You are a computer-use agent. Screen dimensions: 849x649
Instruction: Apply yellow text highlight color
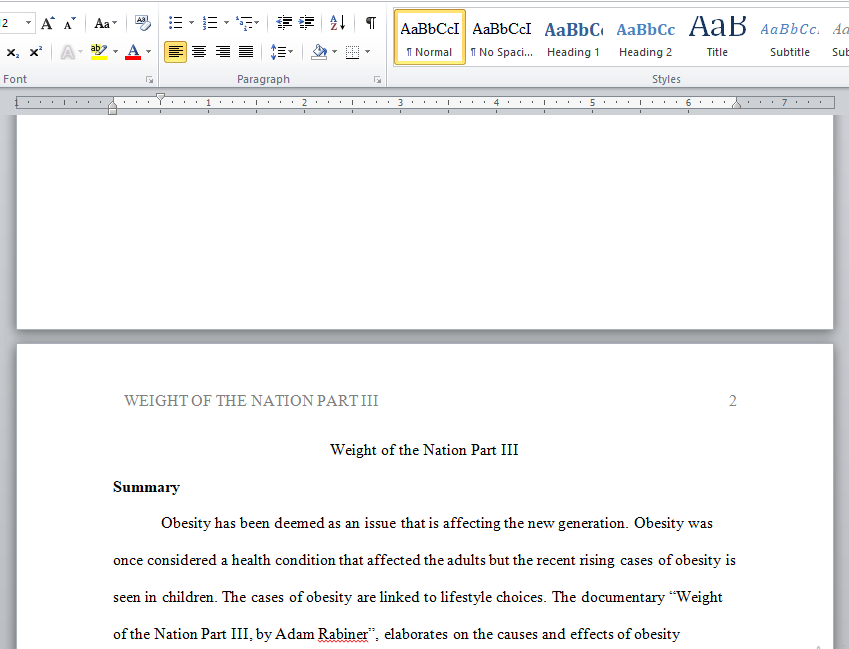point(99,52)
